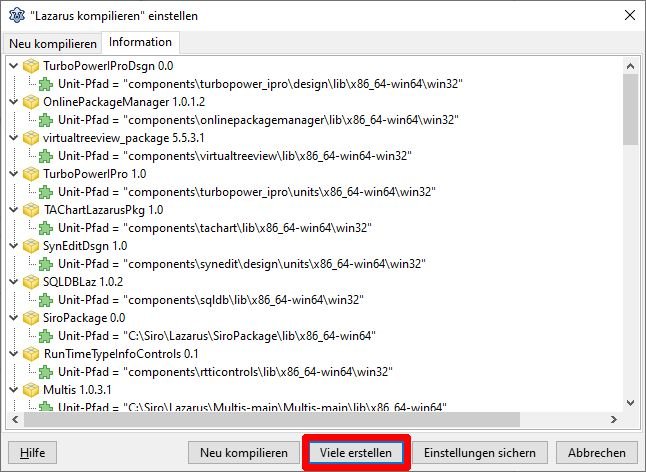Collapse the Multis 1.0.3.1 node
The width and height of the screenshot is (646, 472).
[x=14, y=389]
